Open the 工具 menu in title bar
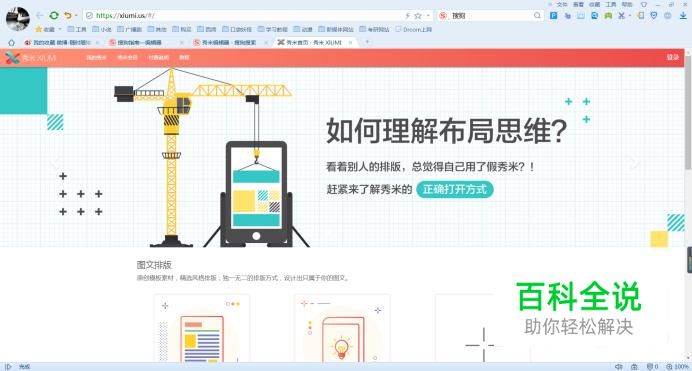692x371 pixels. pos(611,4)
